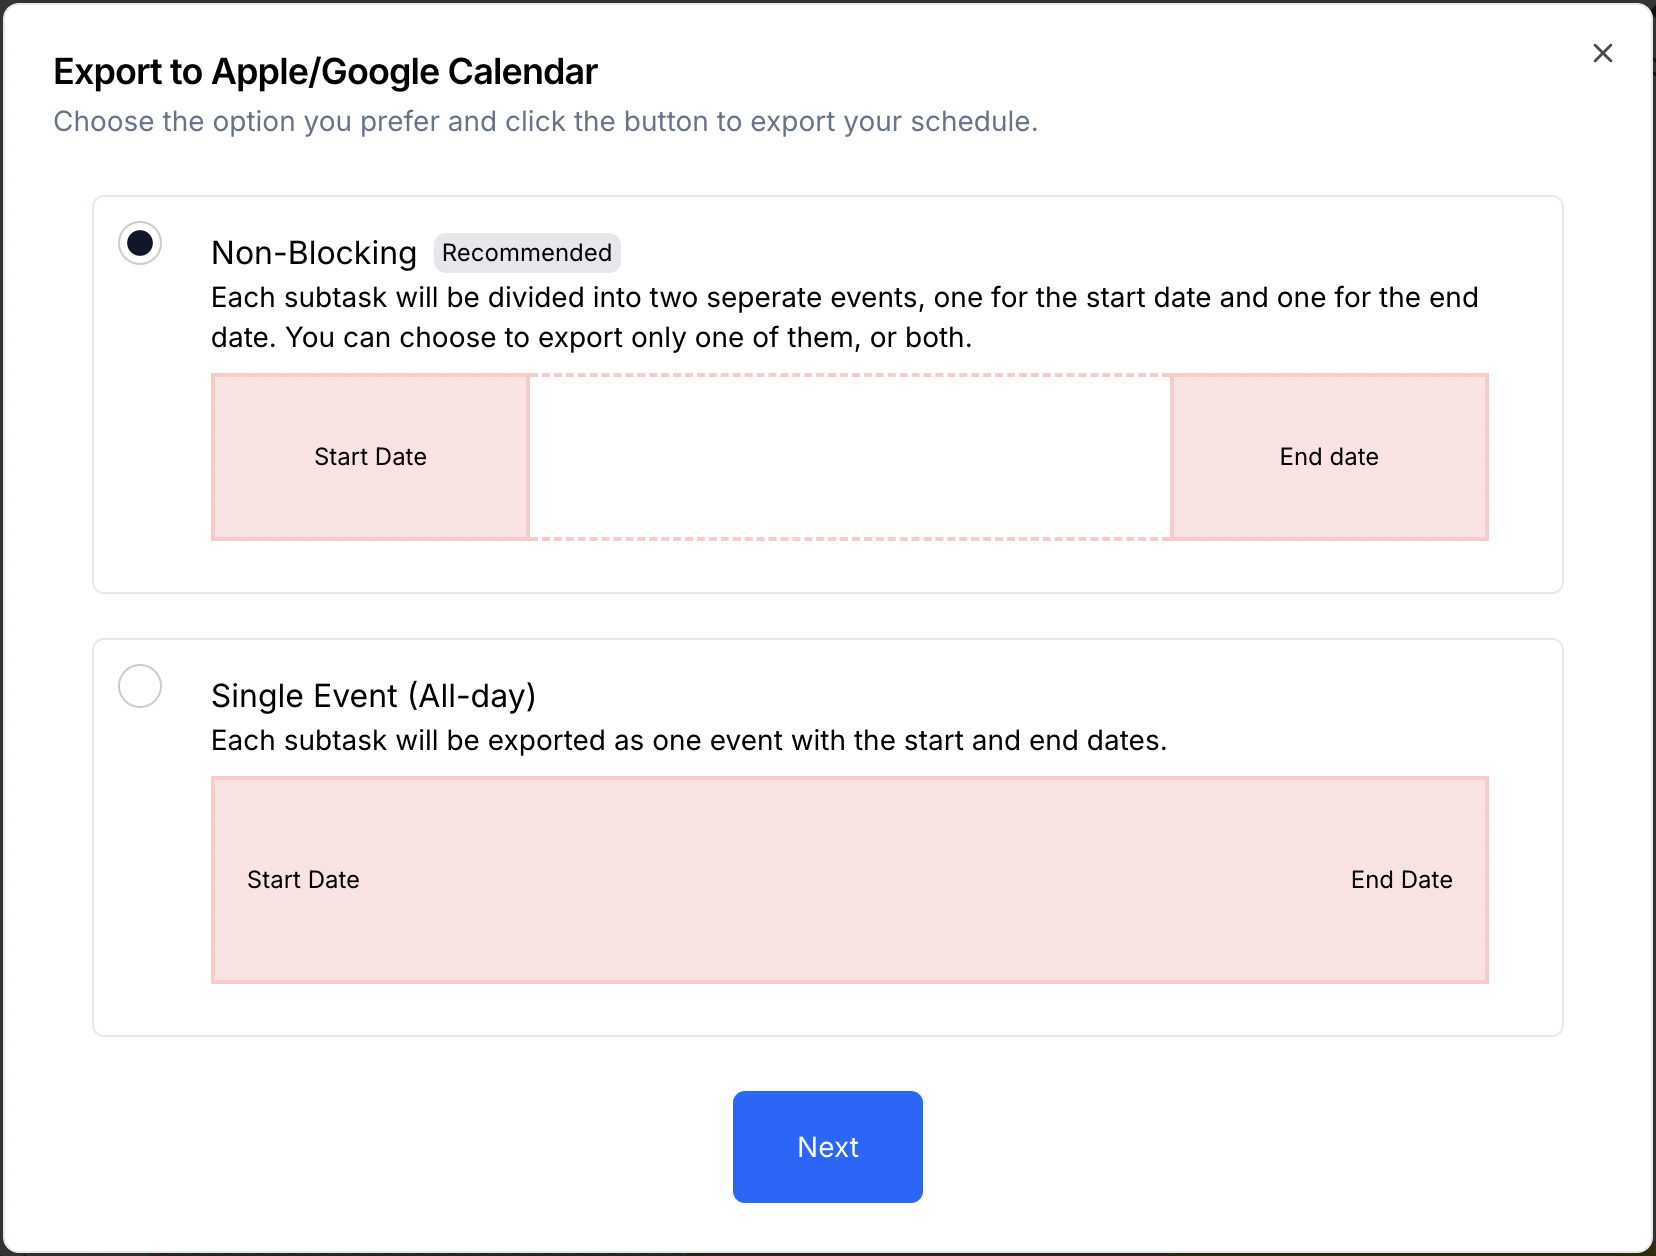Close the export calendar dialog
The image size is (1656, 1256).
pos(1602,54)
